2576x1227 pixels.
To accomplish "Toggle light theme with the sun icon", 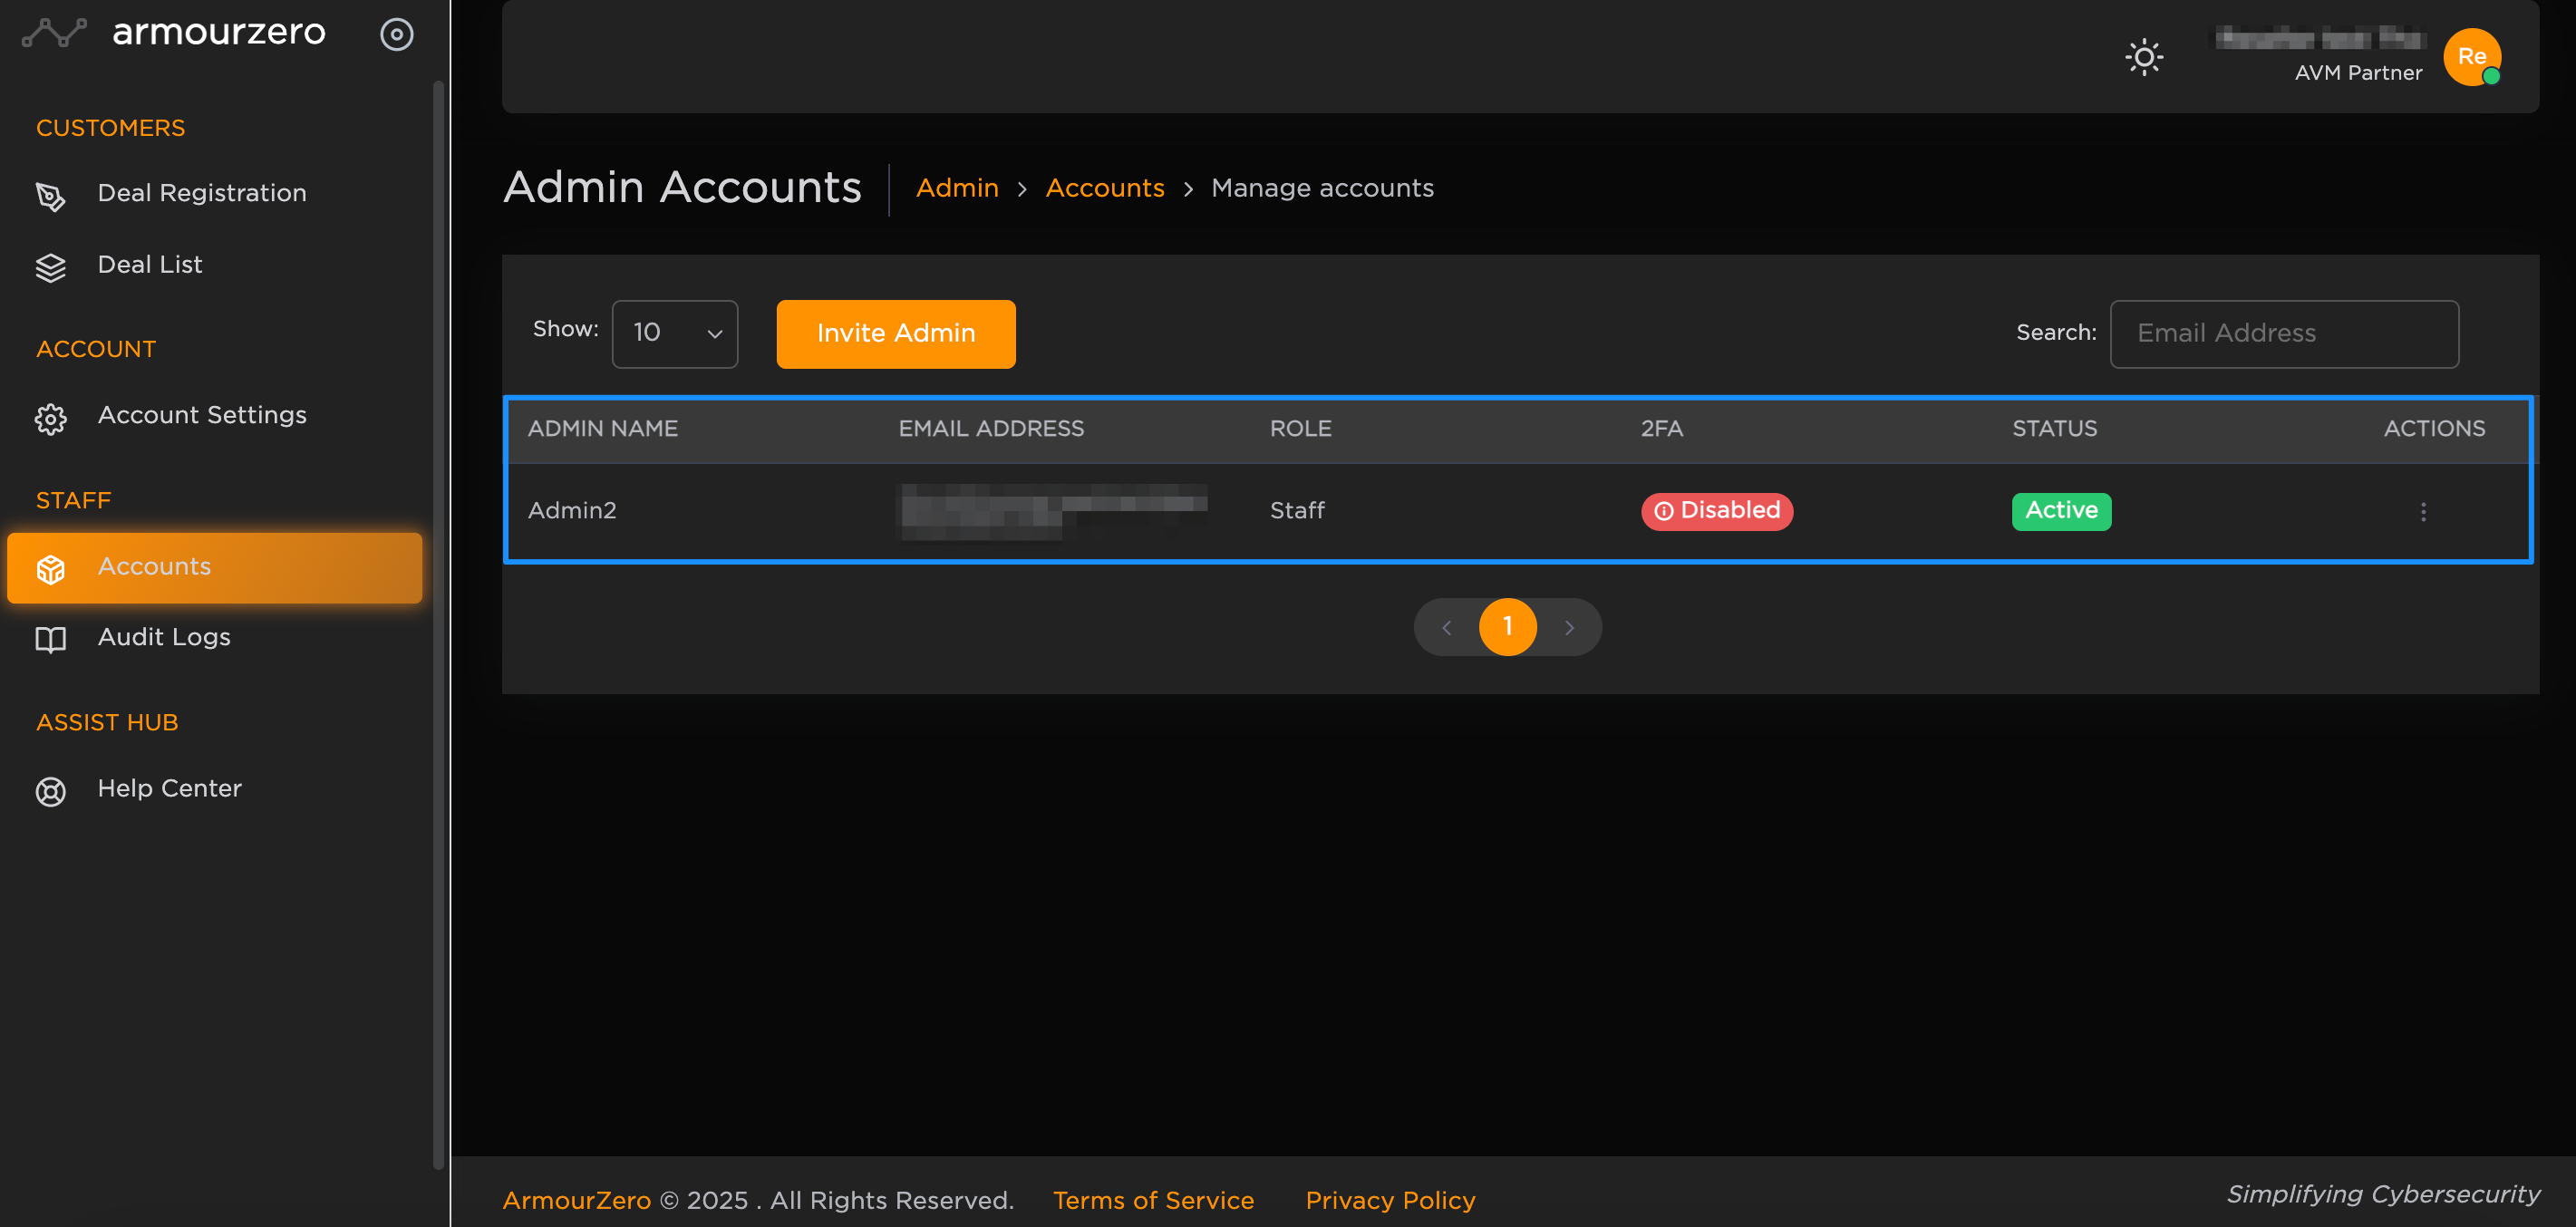I will point(2143,57).
